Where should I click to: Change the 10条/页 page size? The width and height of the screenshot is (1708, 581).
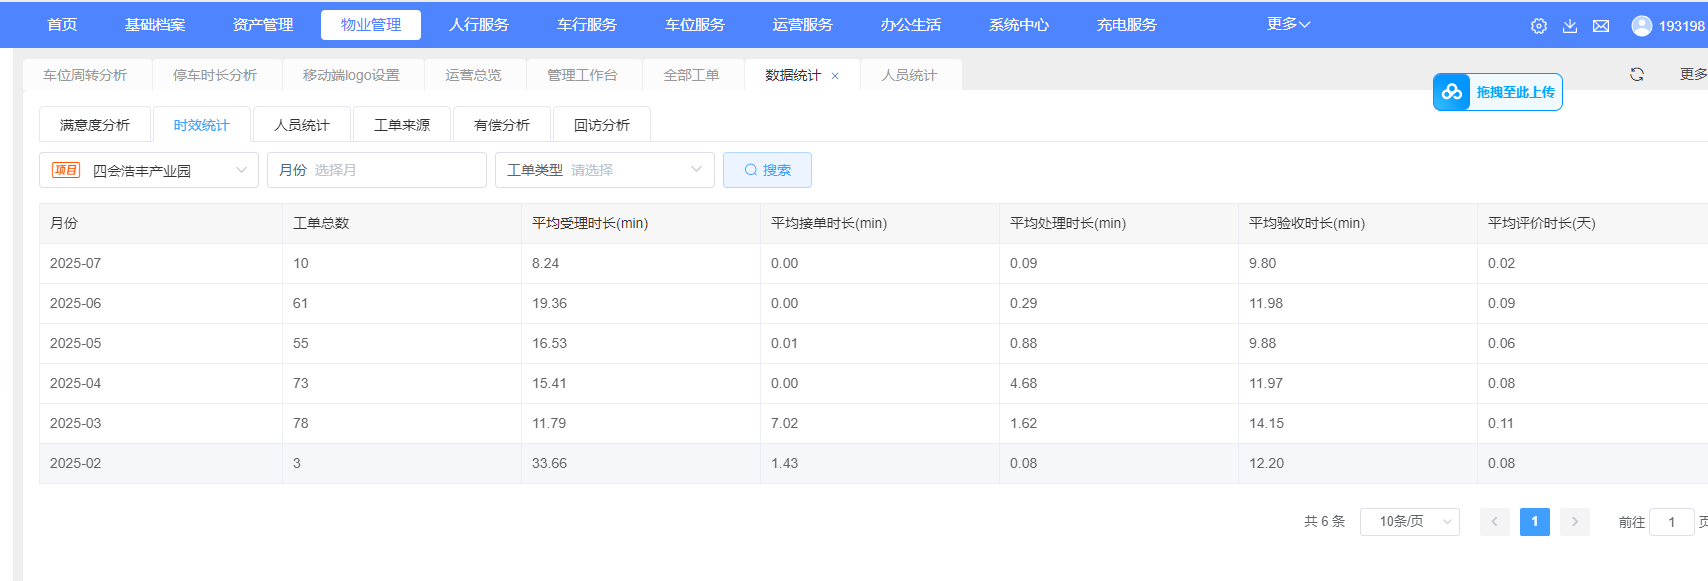coord(1409,522)
